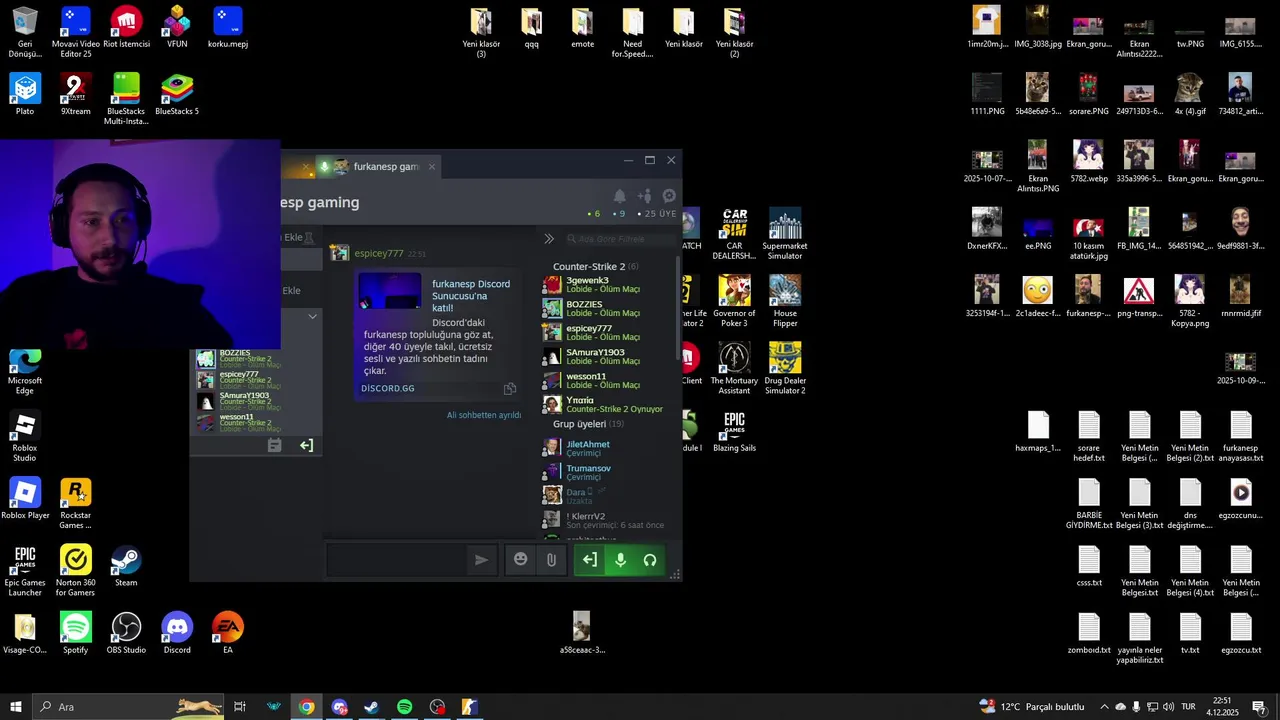The width and height of the screenshot is (1280, 720).
Task: Copy the Discord invite link with copy icon
Action: [510, 389]
